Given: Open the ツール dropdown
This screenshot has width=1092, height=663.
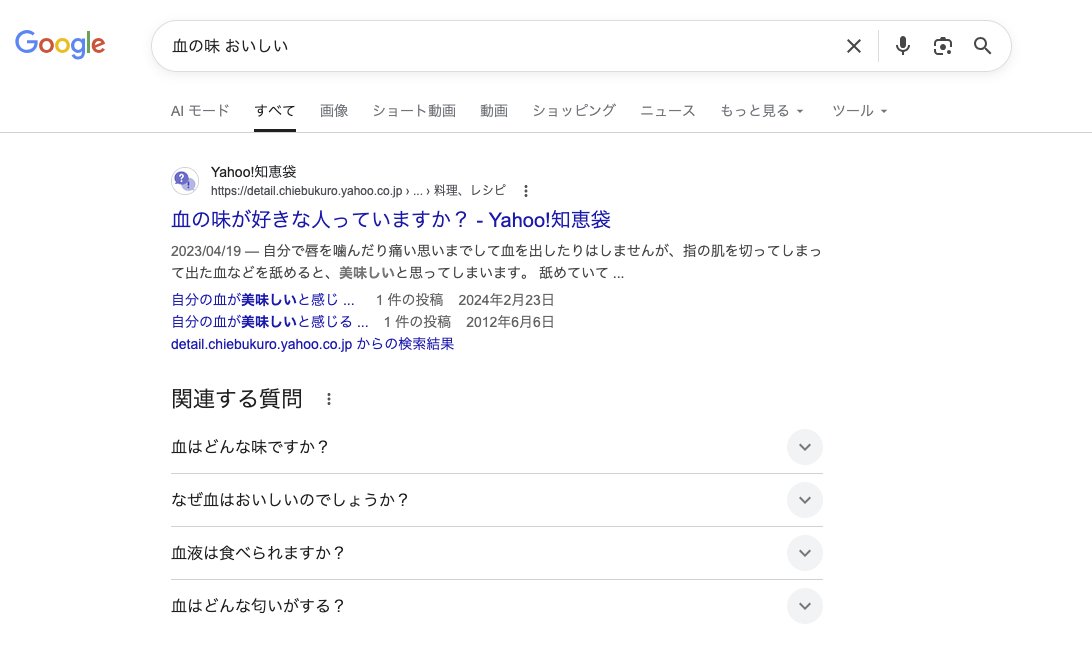Looking at the screenshot, I should coord(859,111).
